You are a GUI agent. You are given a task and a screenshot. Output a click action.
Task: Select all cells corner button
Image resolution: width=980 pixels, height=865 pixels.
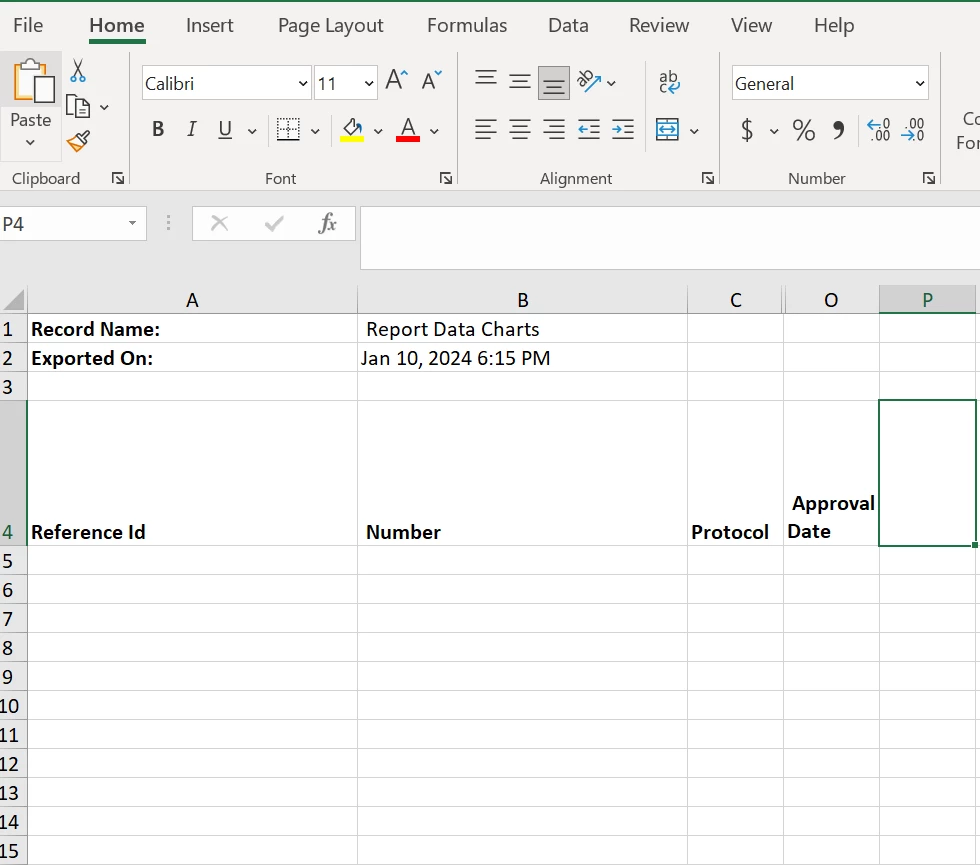point(14,300)
